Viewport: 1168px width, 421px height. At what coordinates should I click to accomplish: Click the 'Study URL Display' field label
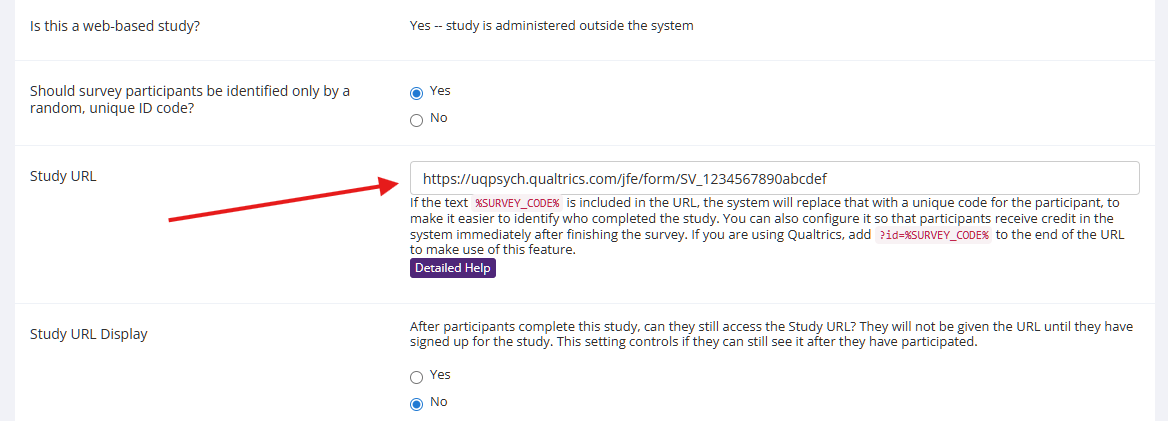click(89, 334)
